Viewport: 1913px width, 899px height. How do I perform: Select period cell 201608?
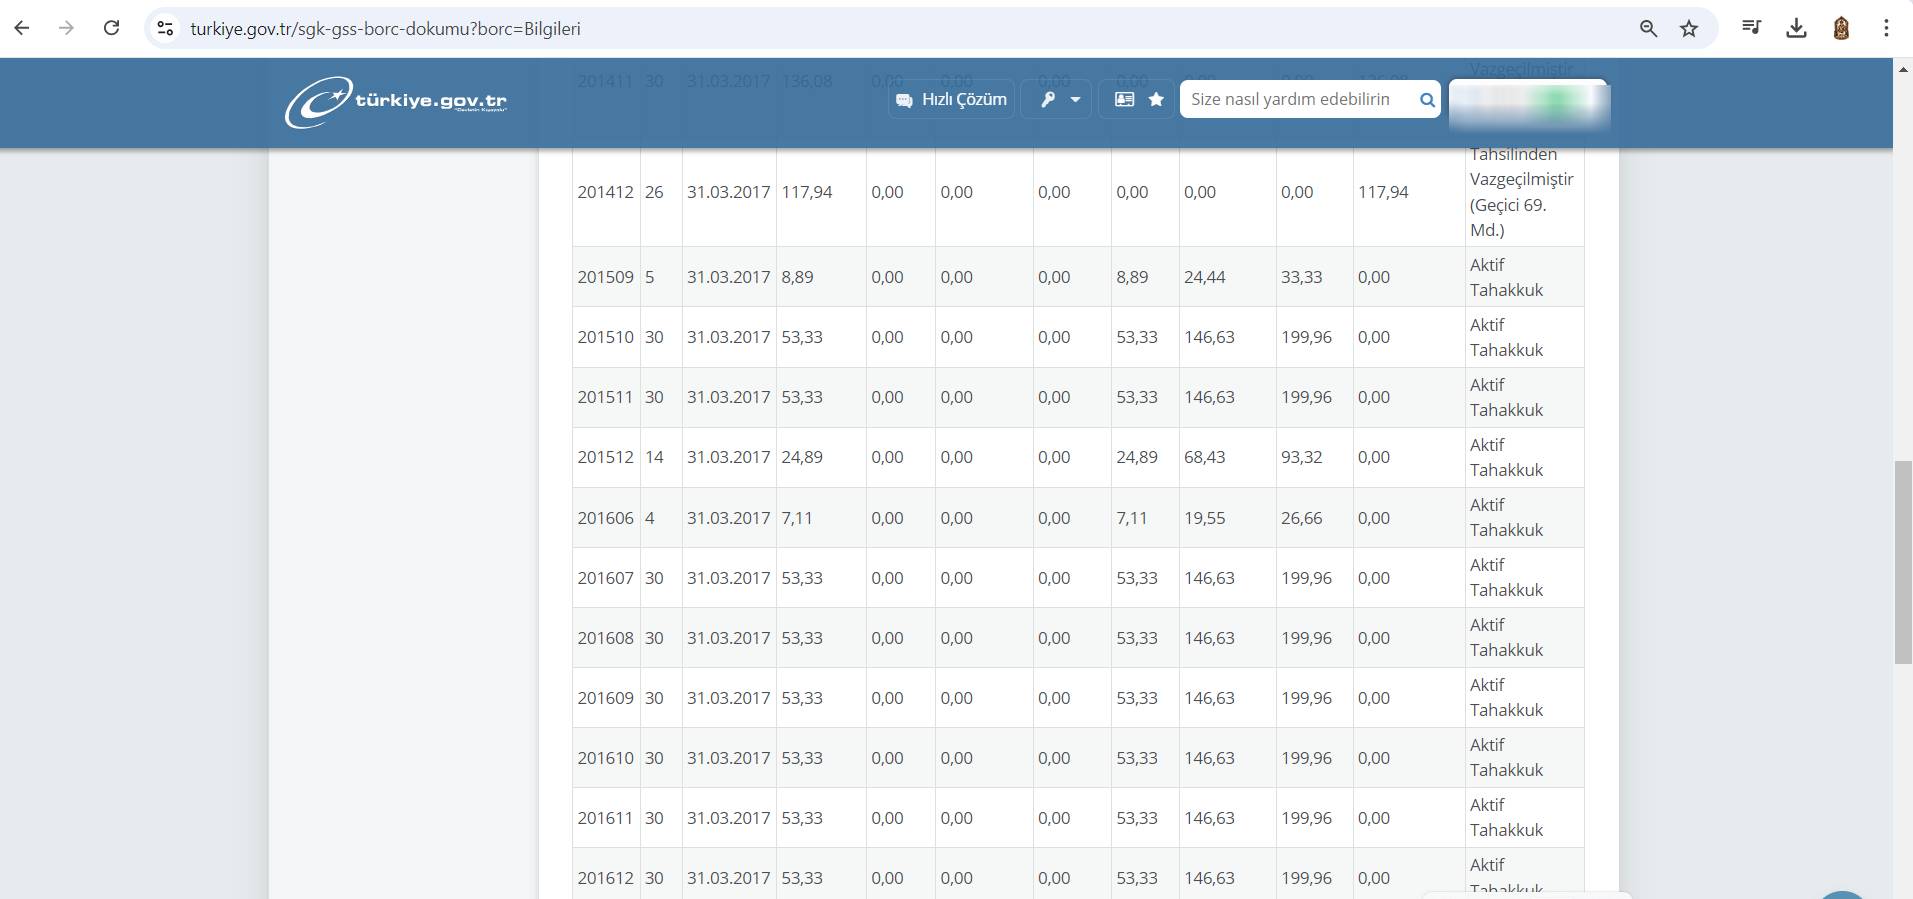click(605, 638)
